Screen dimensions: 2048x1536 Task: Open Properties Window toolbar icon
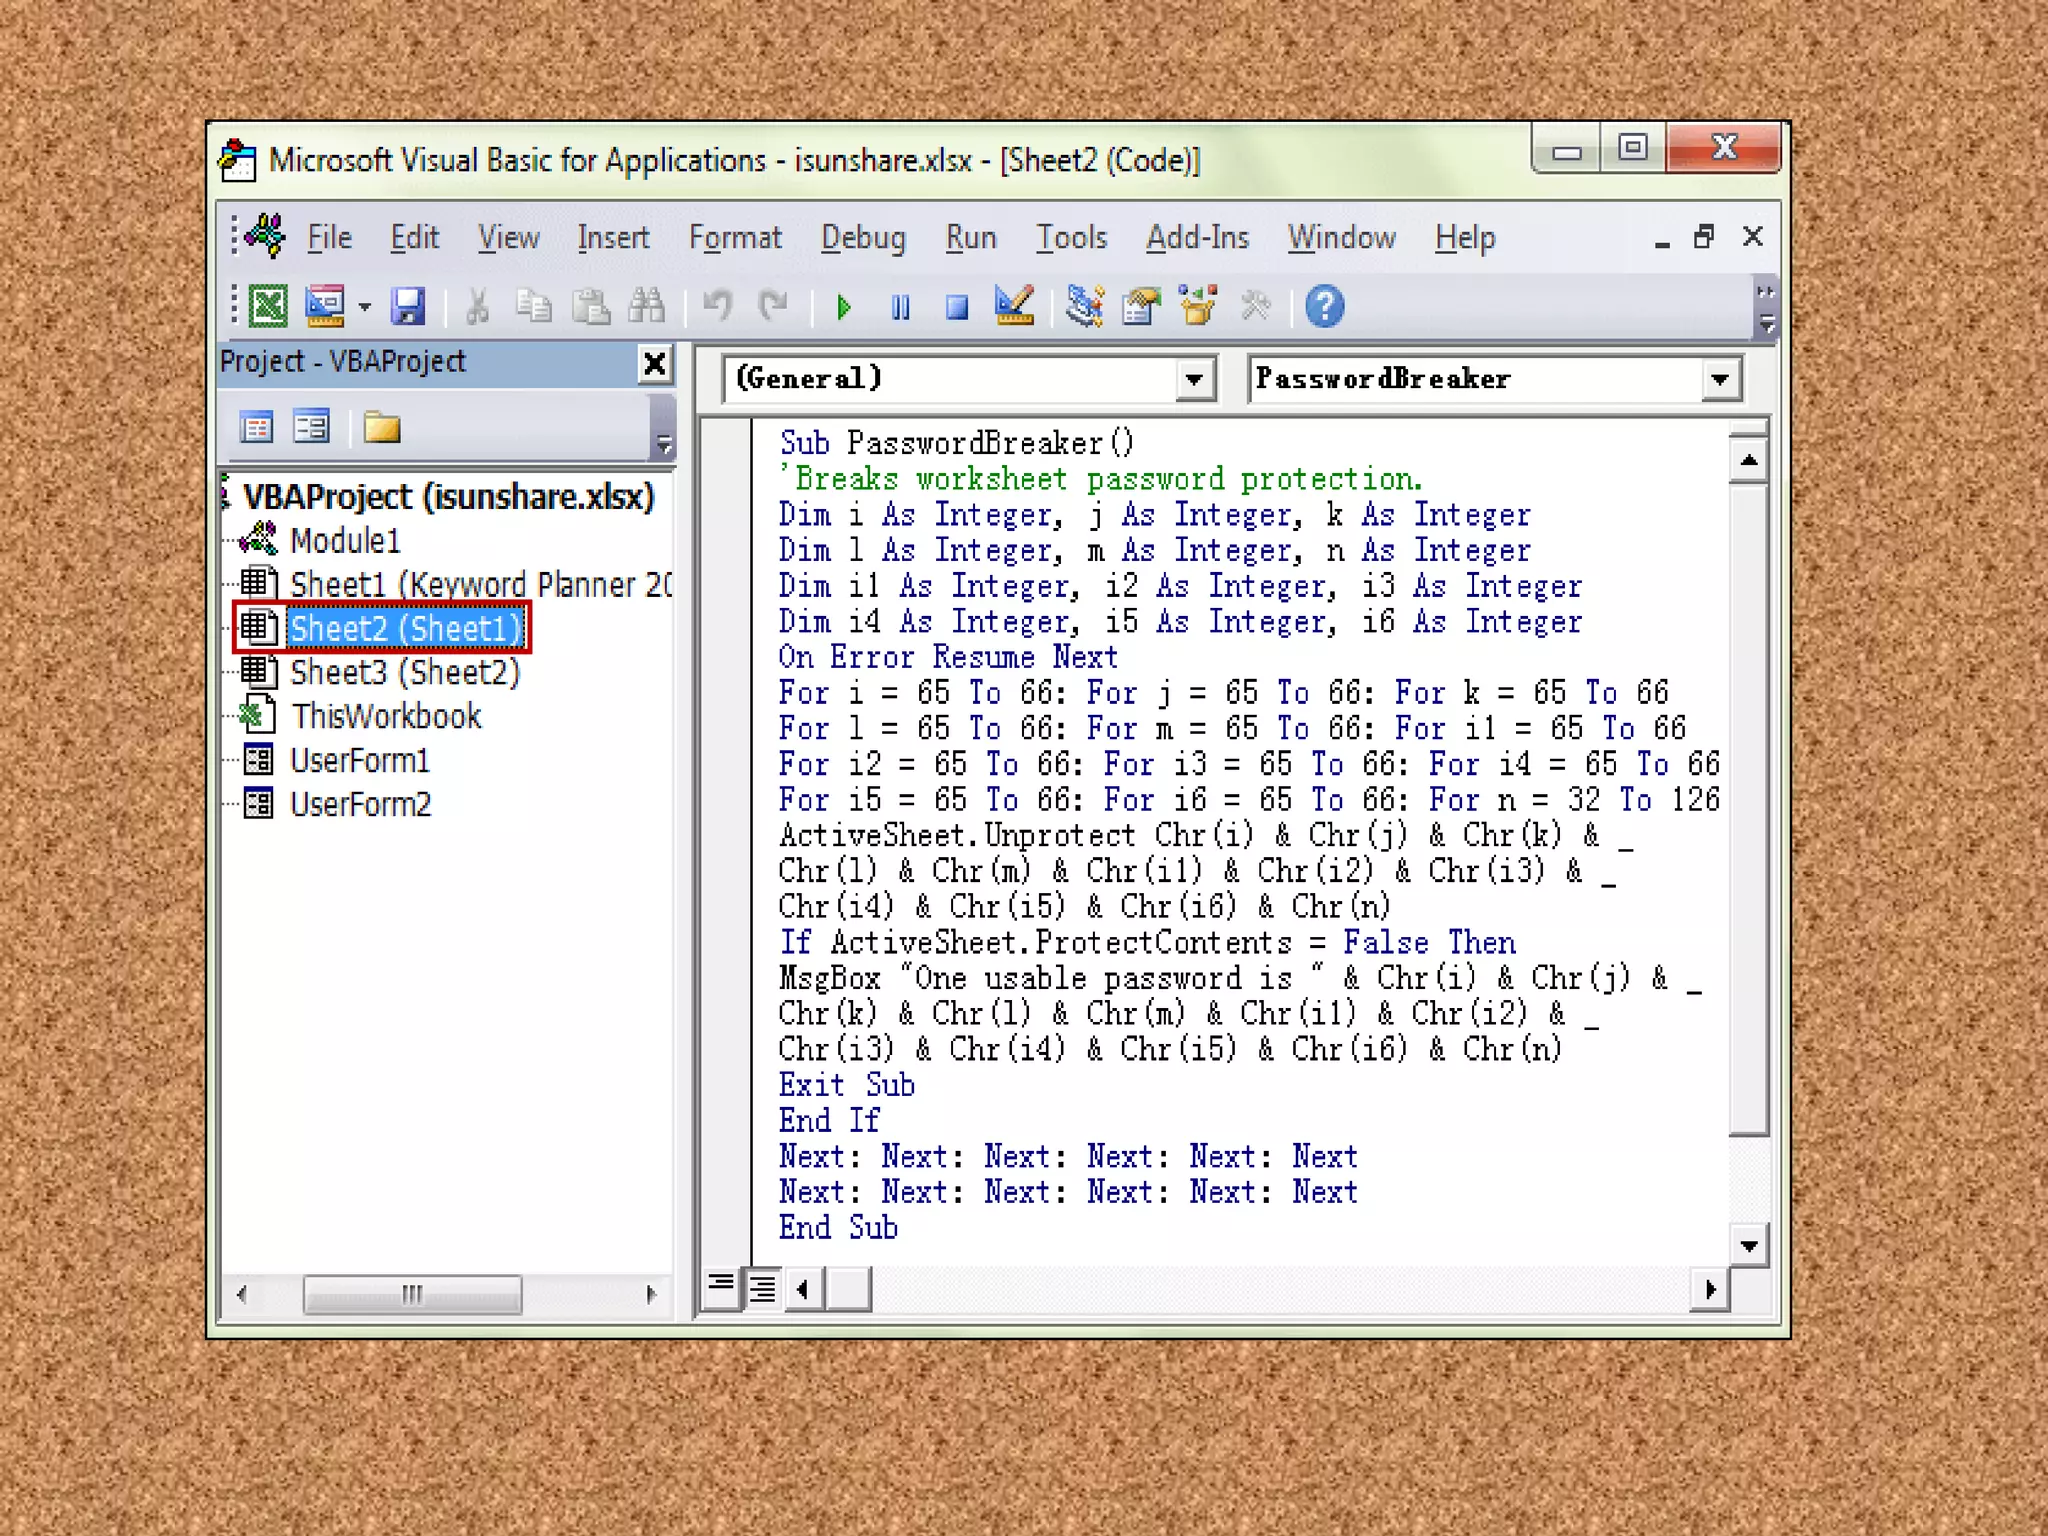pyautogui.click(x=1141, y=306)
